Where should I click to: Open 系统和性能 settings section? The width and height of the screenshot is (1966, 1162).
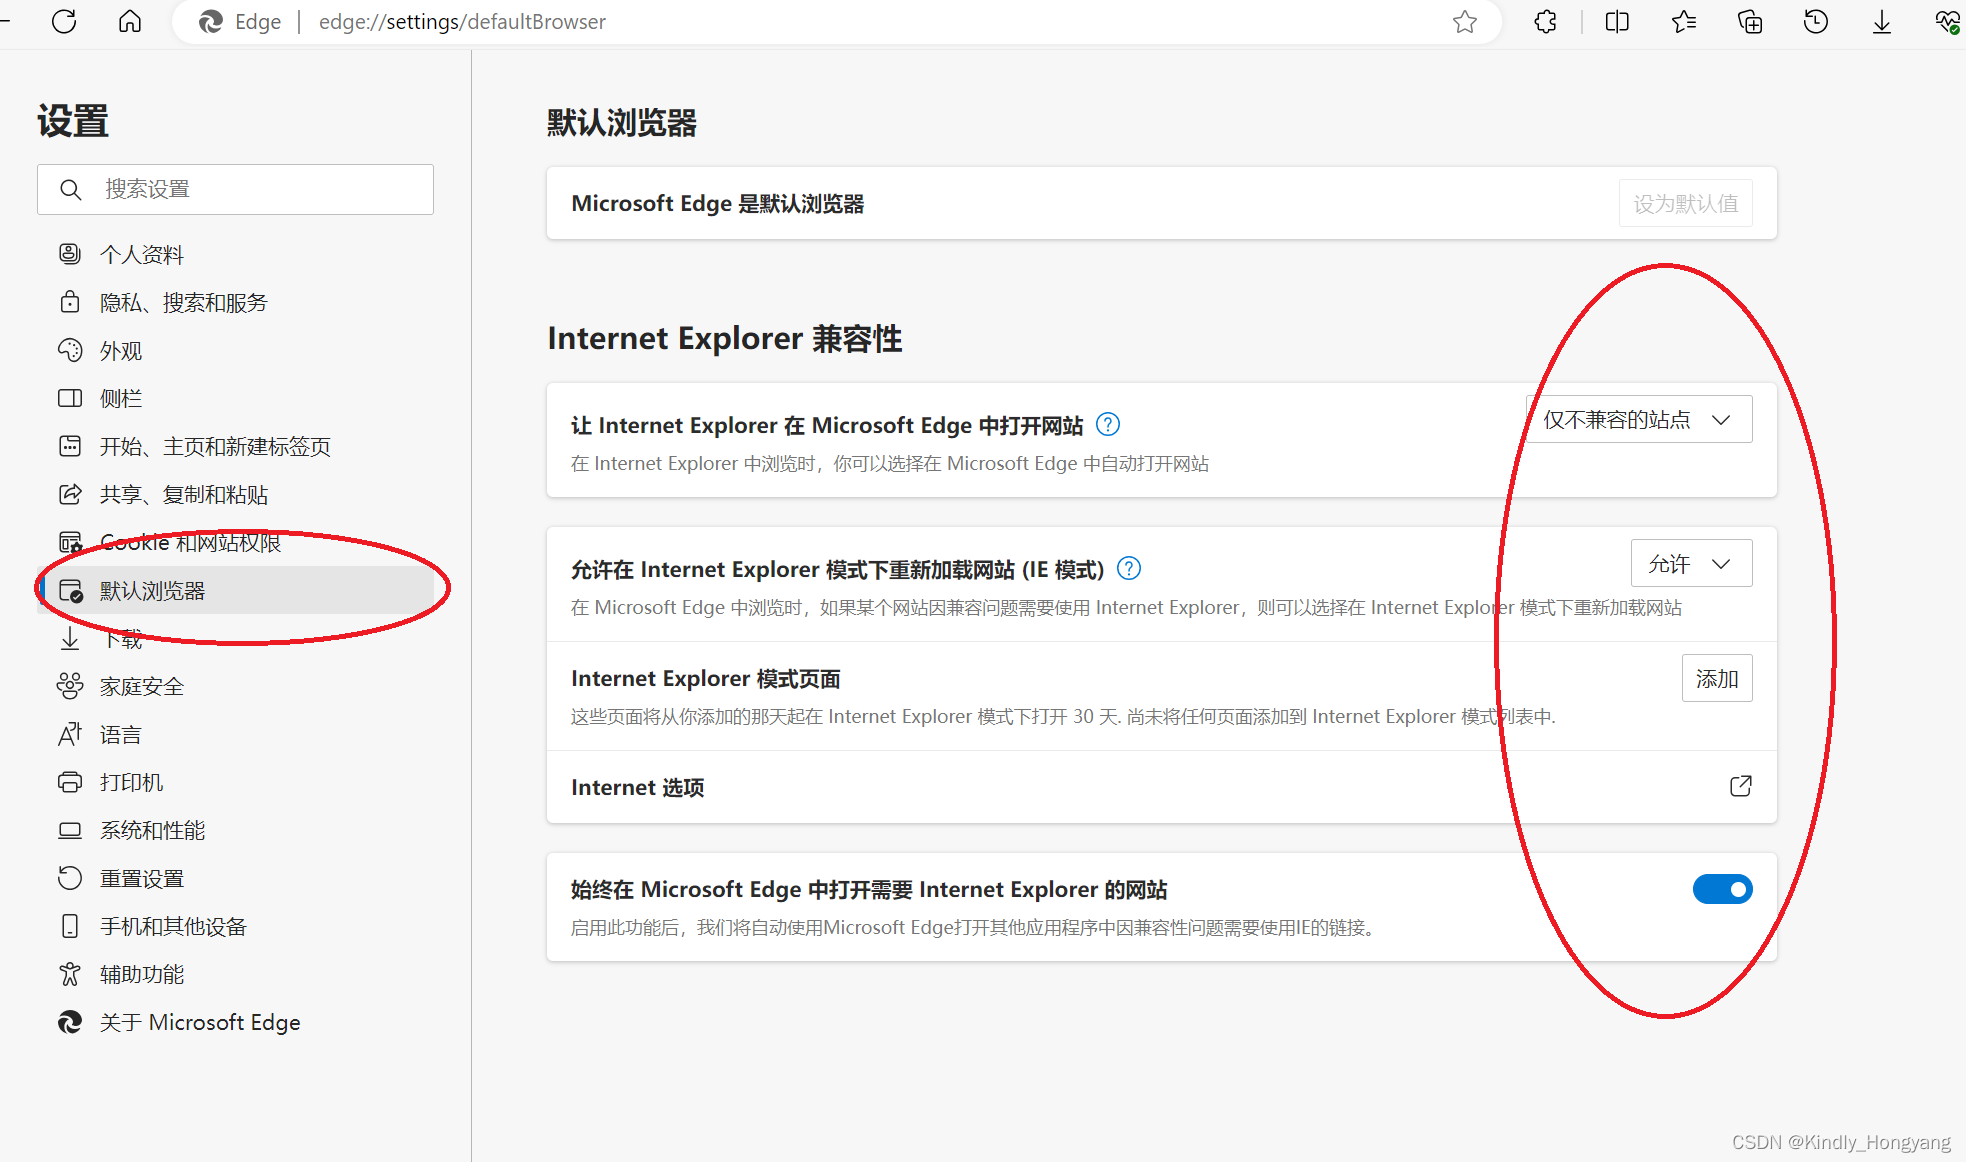(152, 830)
